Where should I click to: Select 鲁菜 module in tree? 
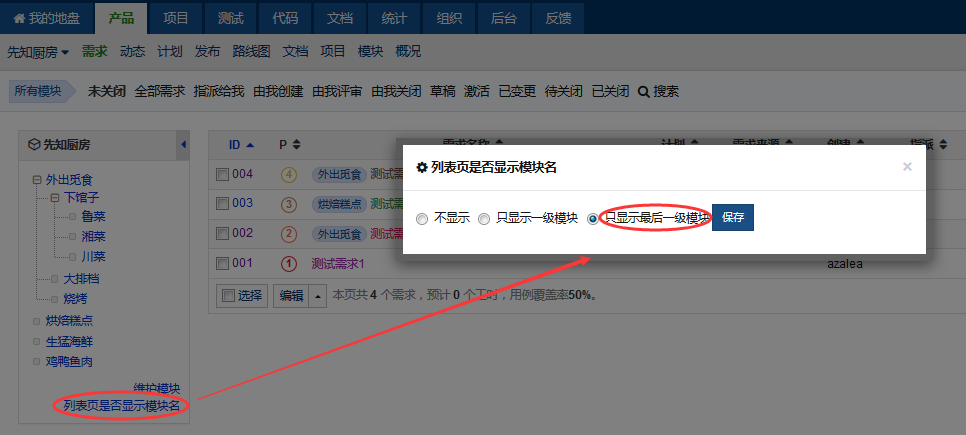click(94, 217)
